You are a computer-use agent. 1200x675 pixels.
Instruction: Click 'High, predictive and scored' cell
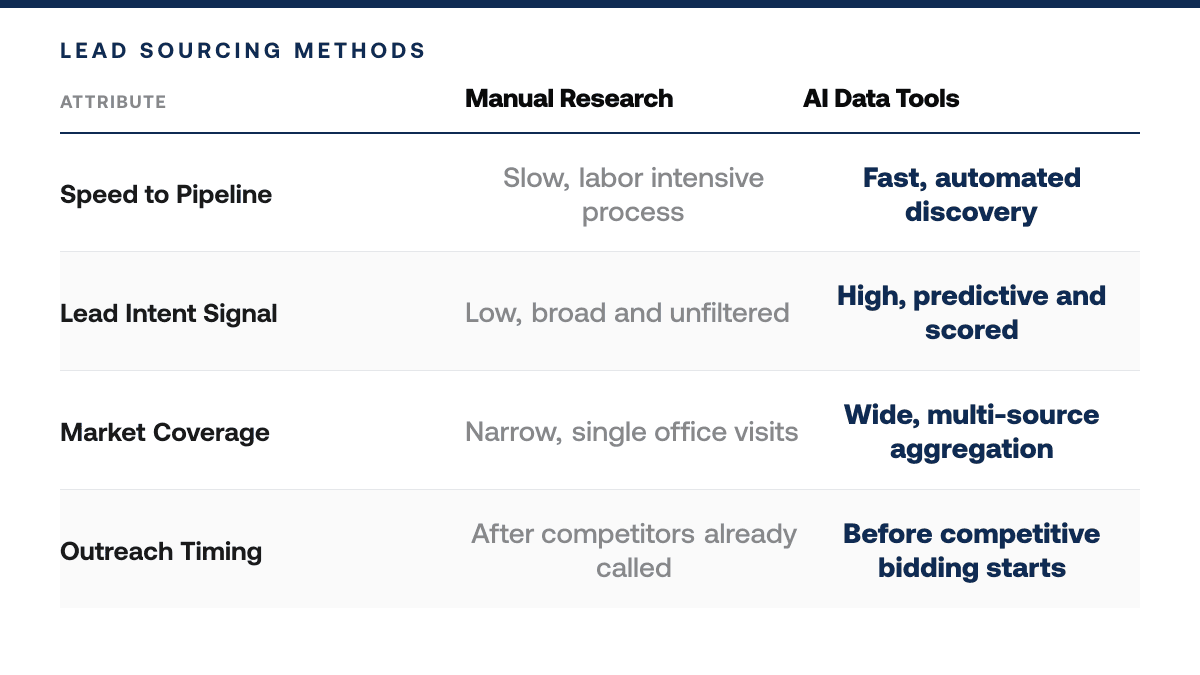point(971,313)
